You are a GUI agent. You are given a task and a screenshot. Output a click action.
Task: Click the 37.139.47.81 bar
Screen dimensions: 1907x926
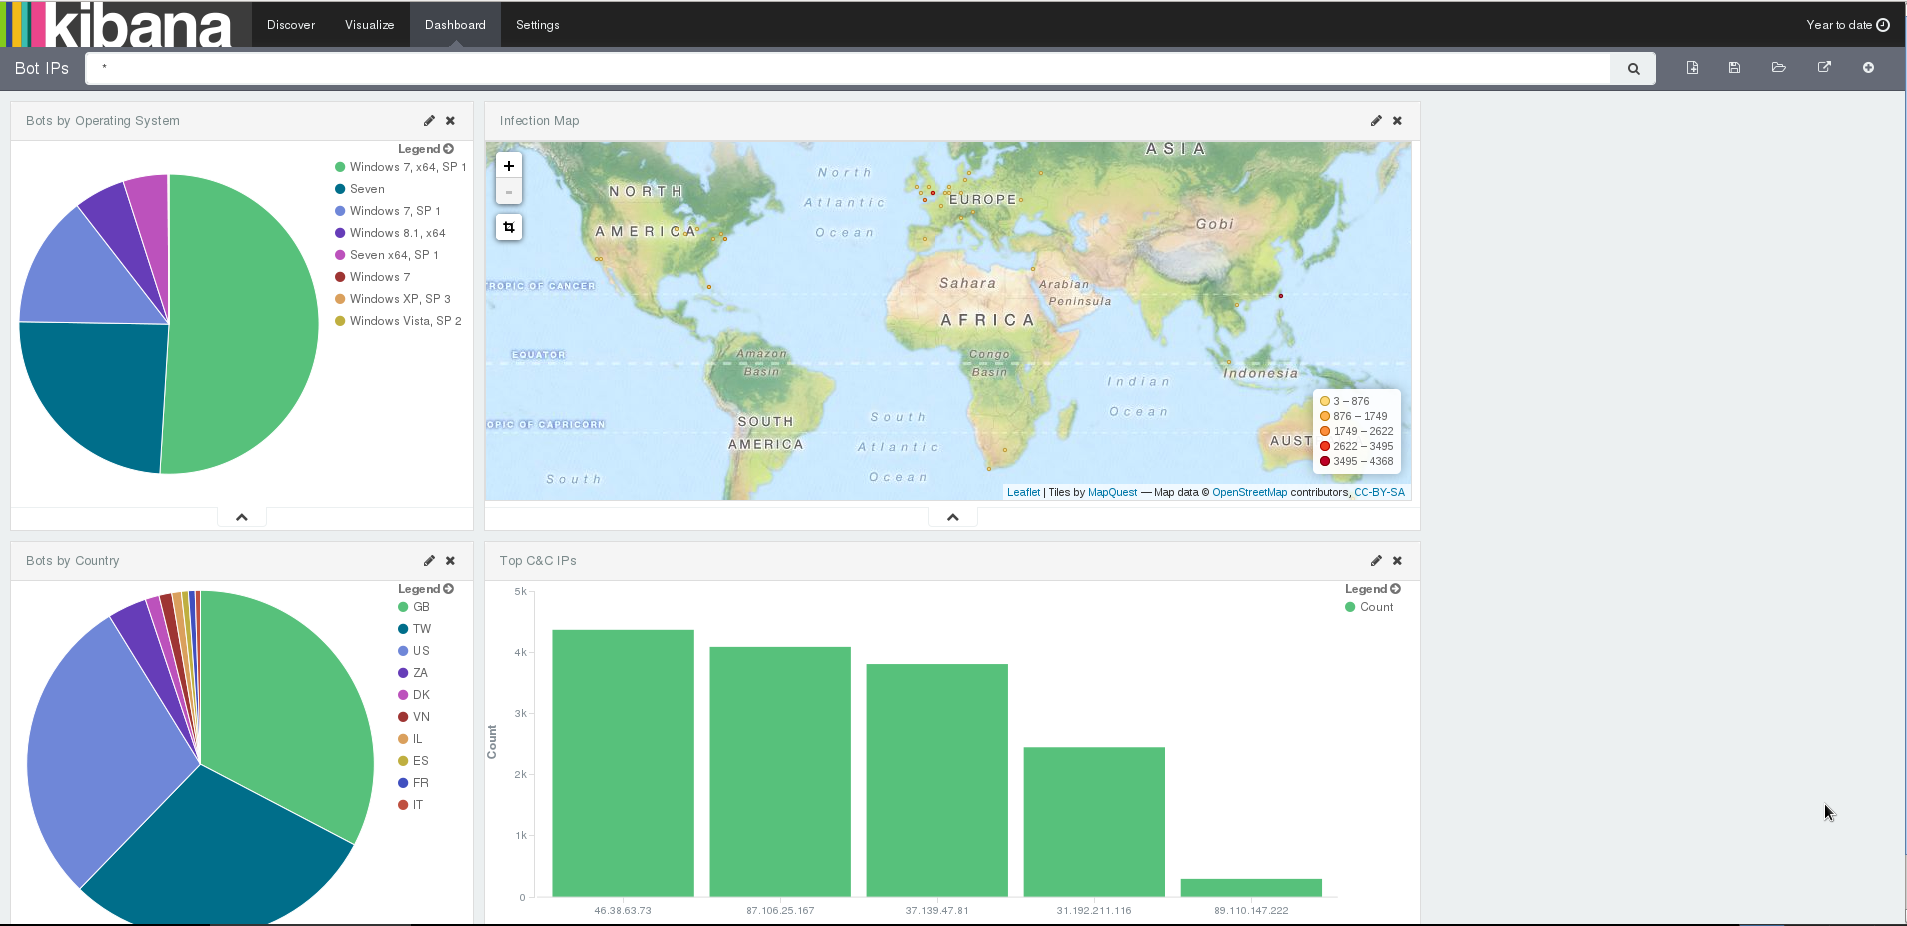(937, 780)
